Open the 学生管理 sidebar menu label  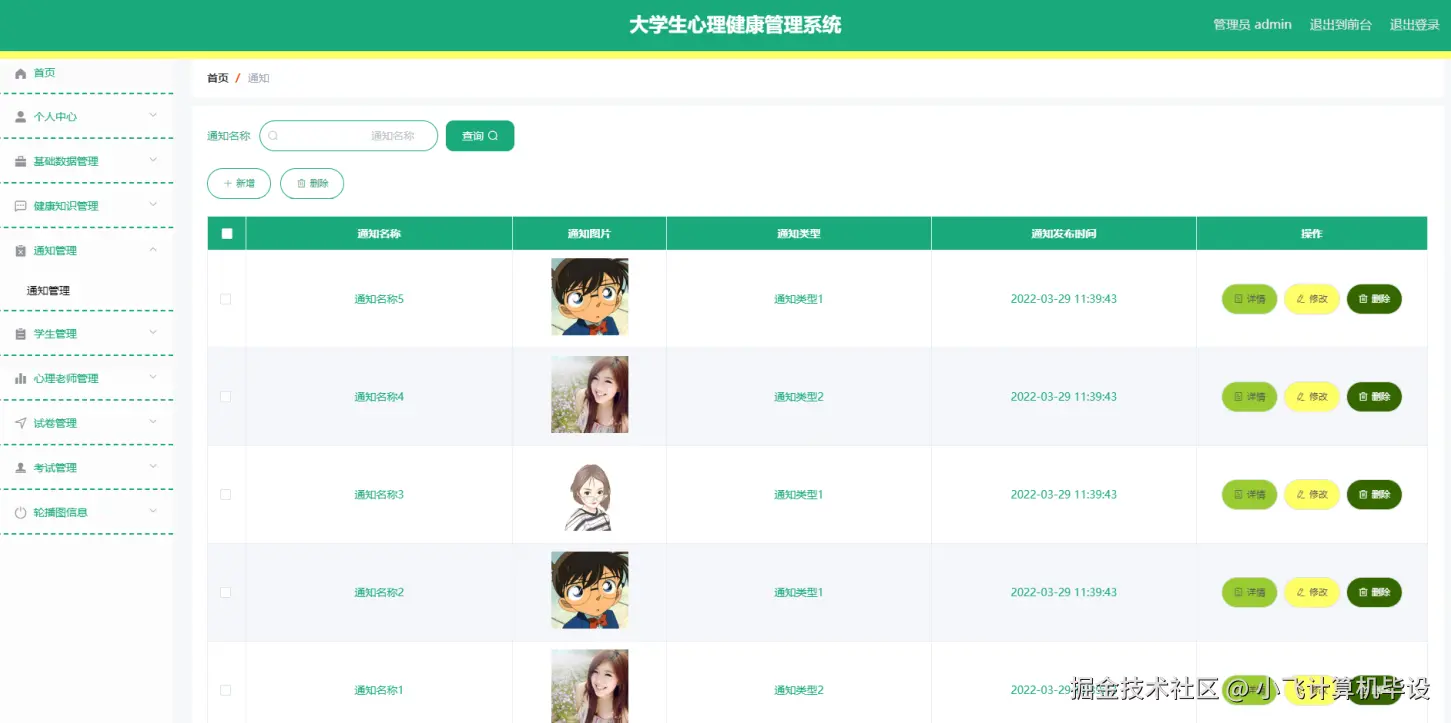(55, 334)
